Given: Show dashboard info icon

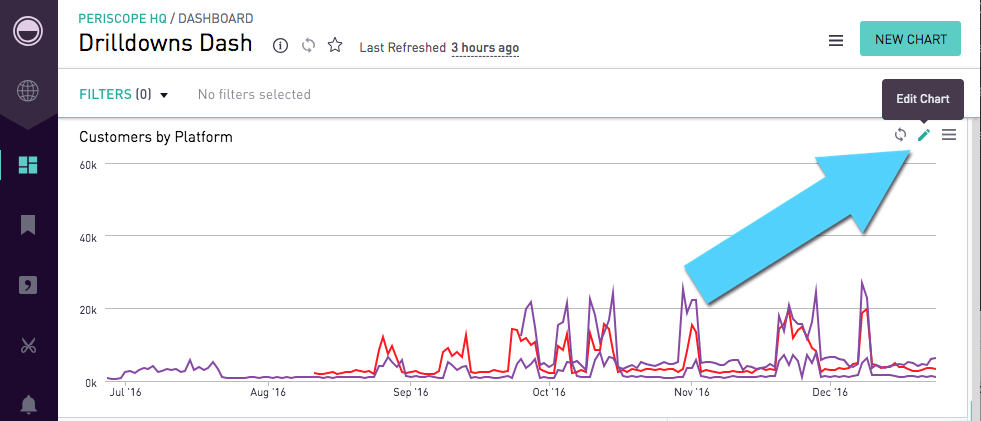Looking at the screenshot, I should [x=281, y=46].
